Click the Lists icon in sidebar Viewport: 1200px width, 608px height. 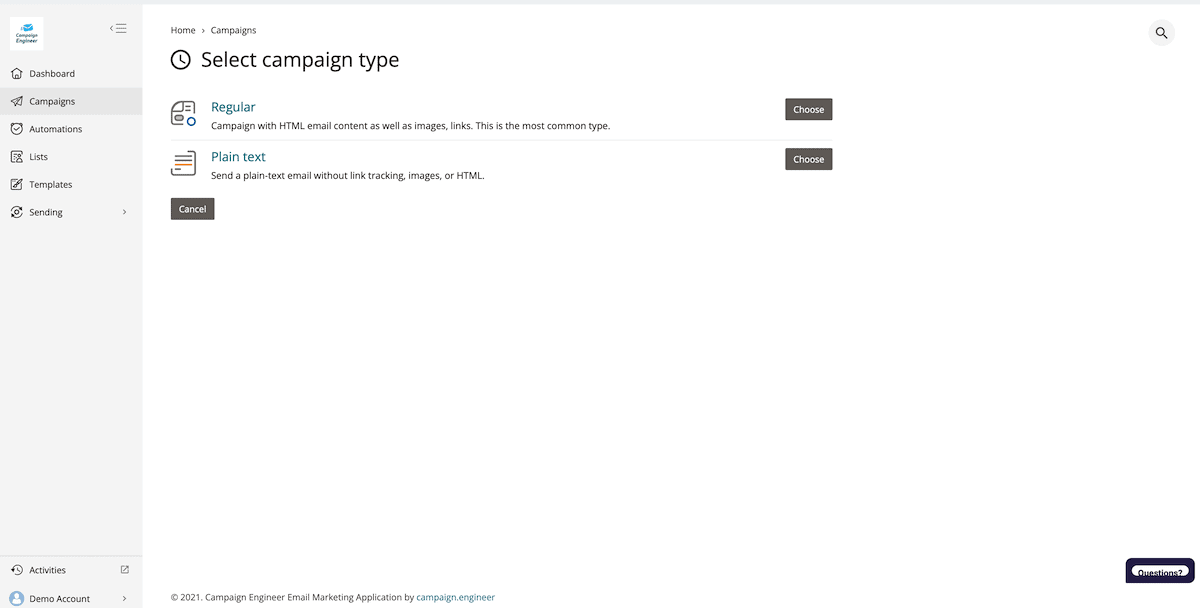click(16, 157)
